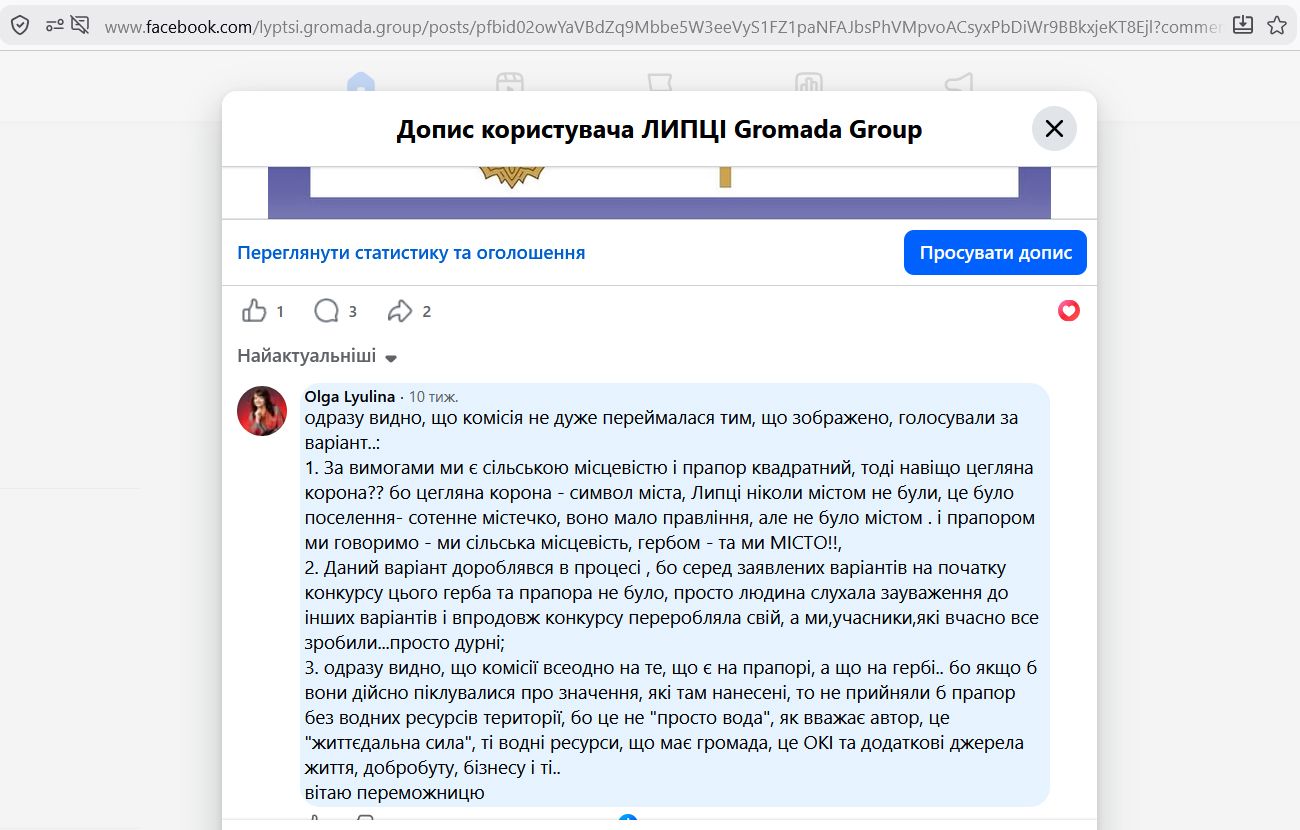Open the Insights chart icon in top navigation
Image resolution: width=1300 pixels, height=830 pixels.
(808, 82)
